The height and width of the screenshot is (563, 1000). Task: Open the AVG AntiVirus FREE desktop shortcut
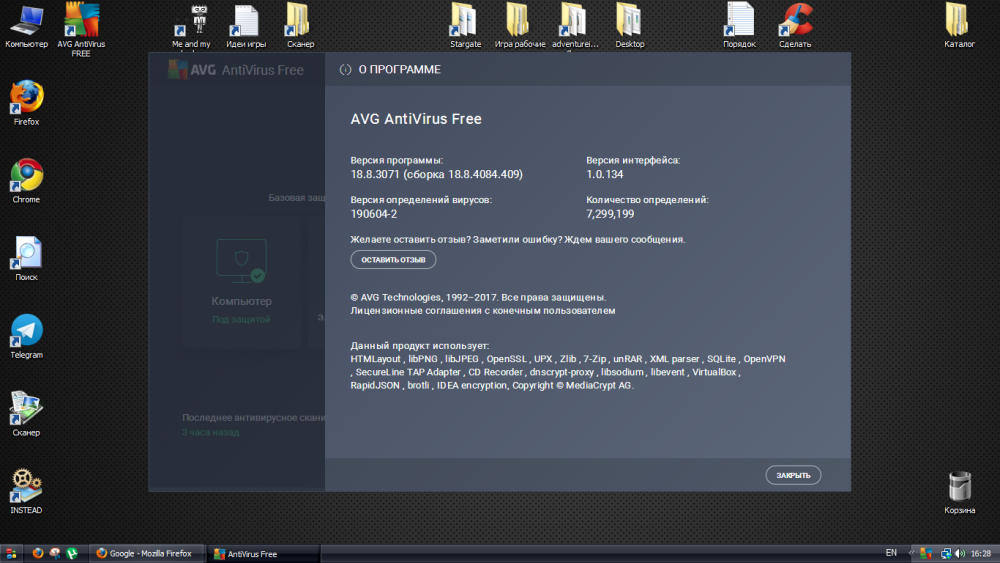(81, 29)
